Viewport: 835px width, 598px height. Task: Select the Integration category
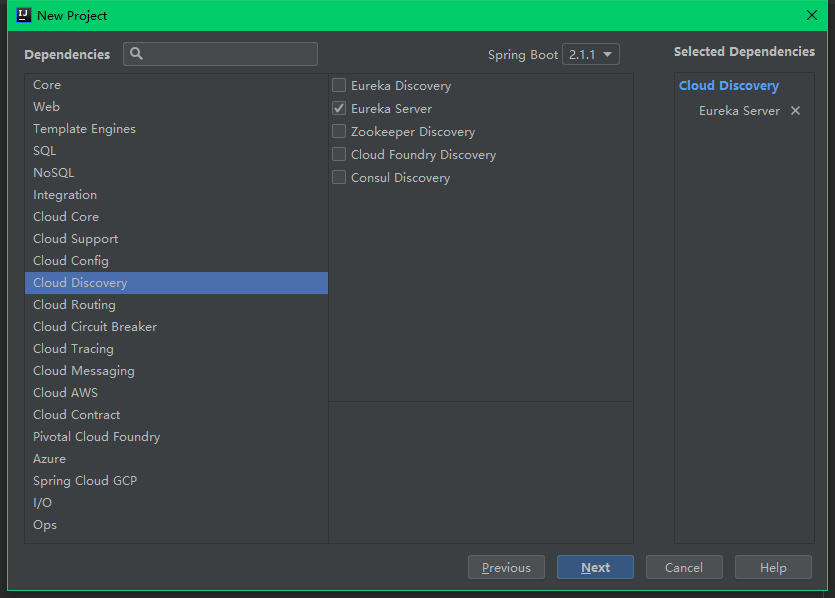point(176,195)
